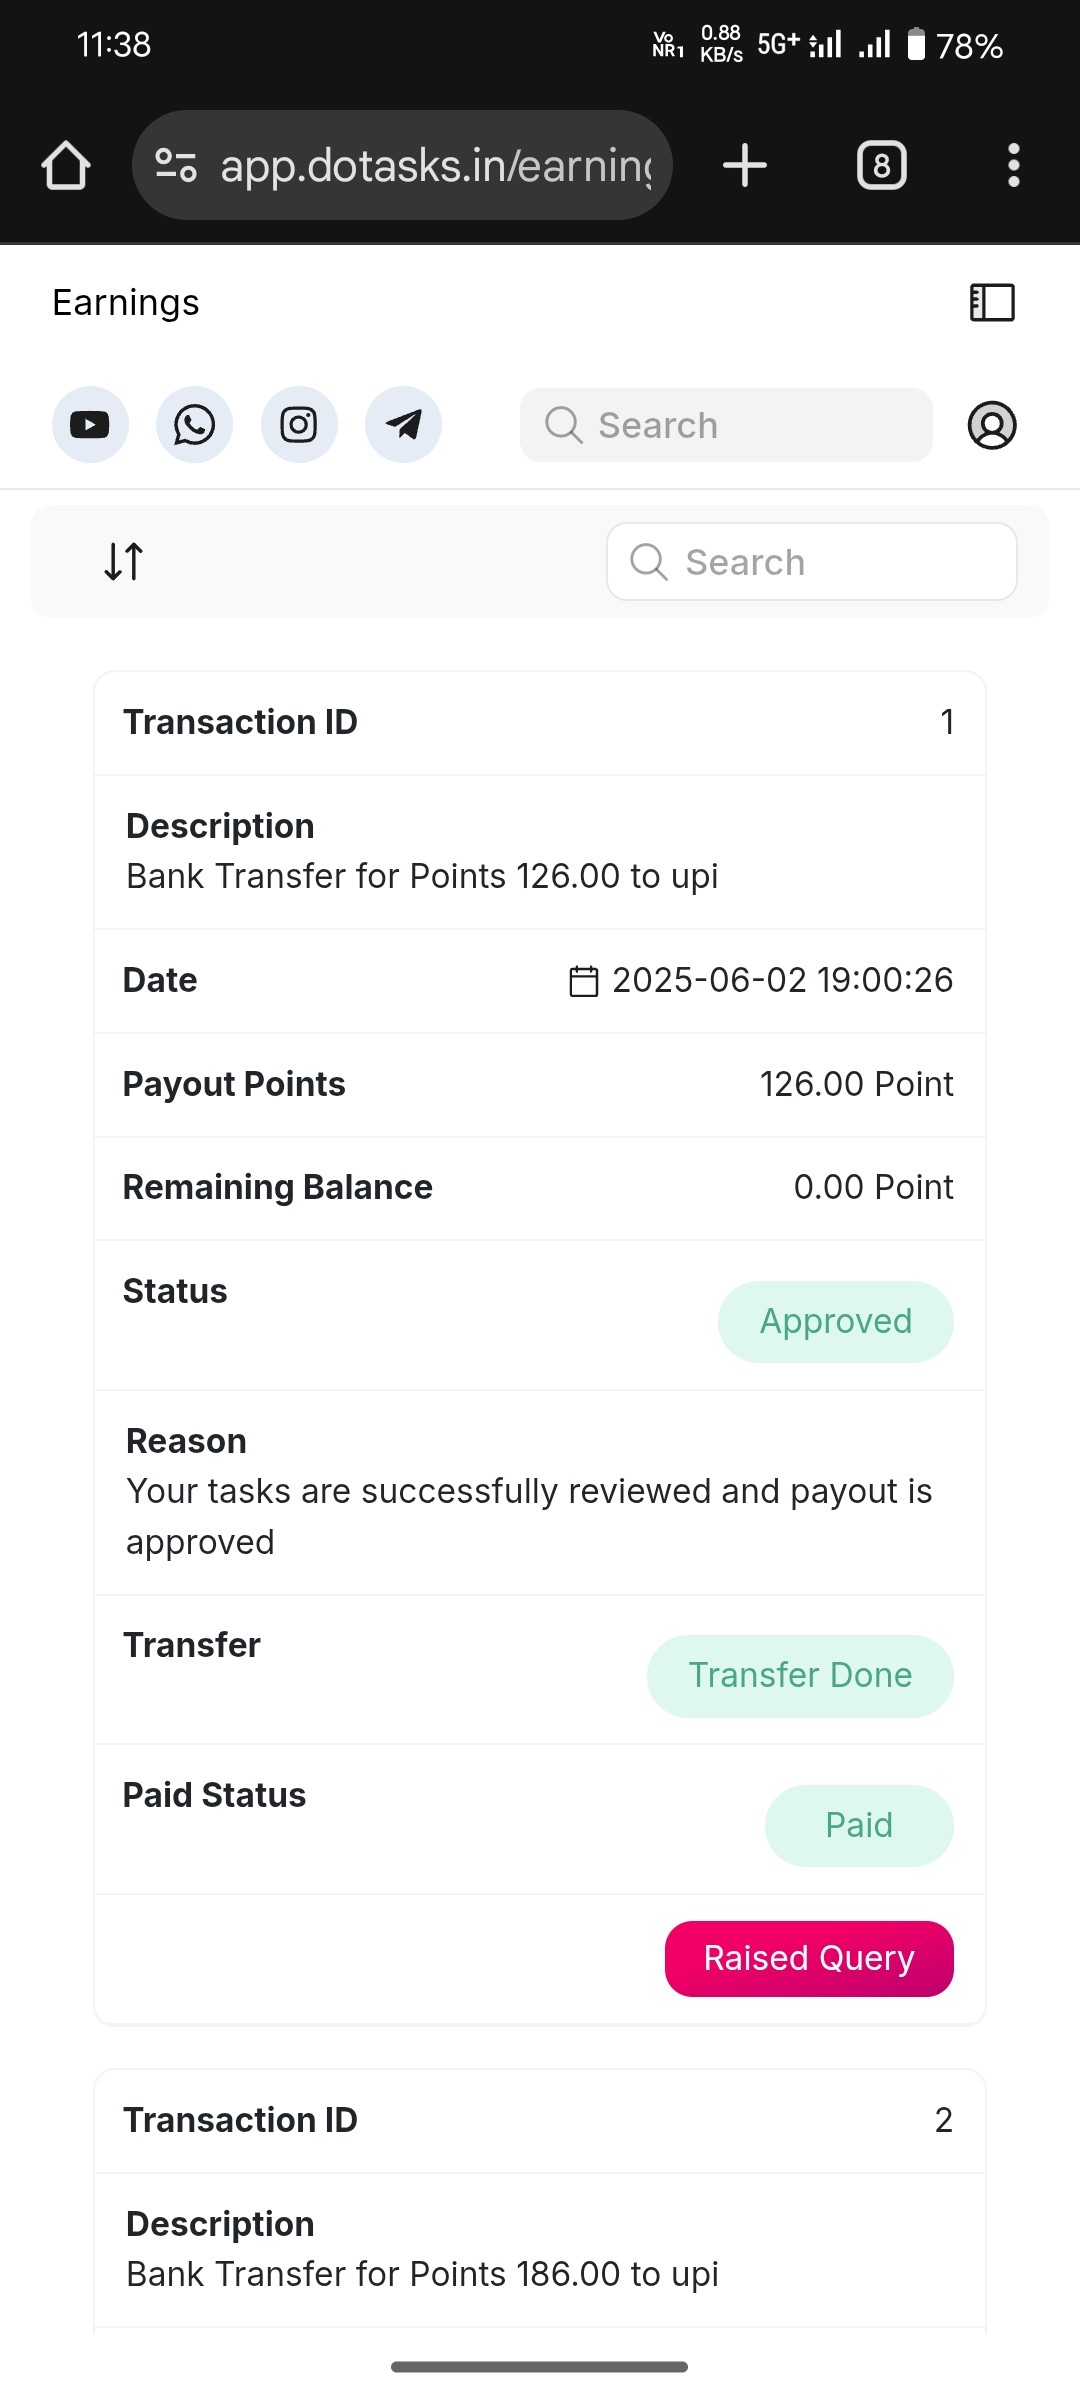This screenshot has width=1080, height=2400.
Task: Click the Approved status badge
Action: pos(836,1321)
